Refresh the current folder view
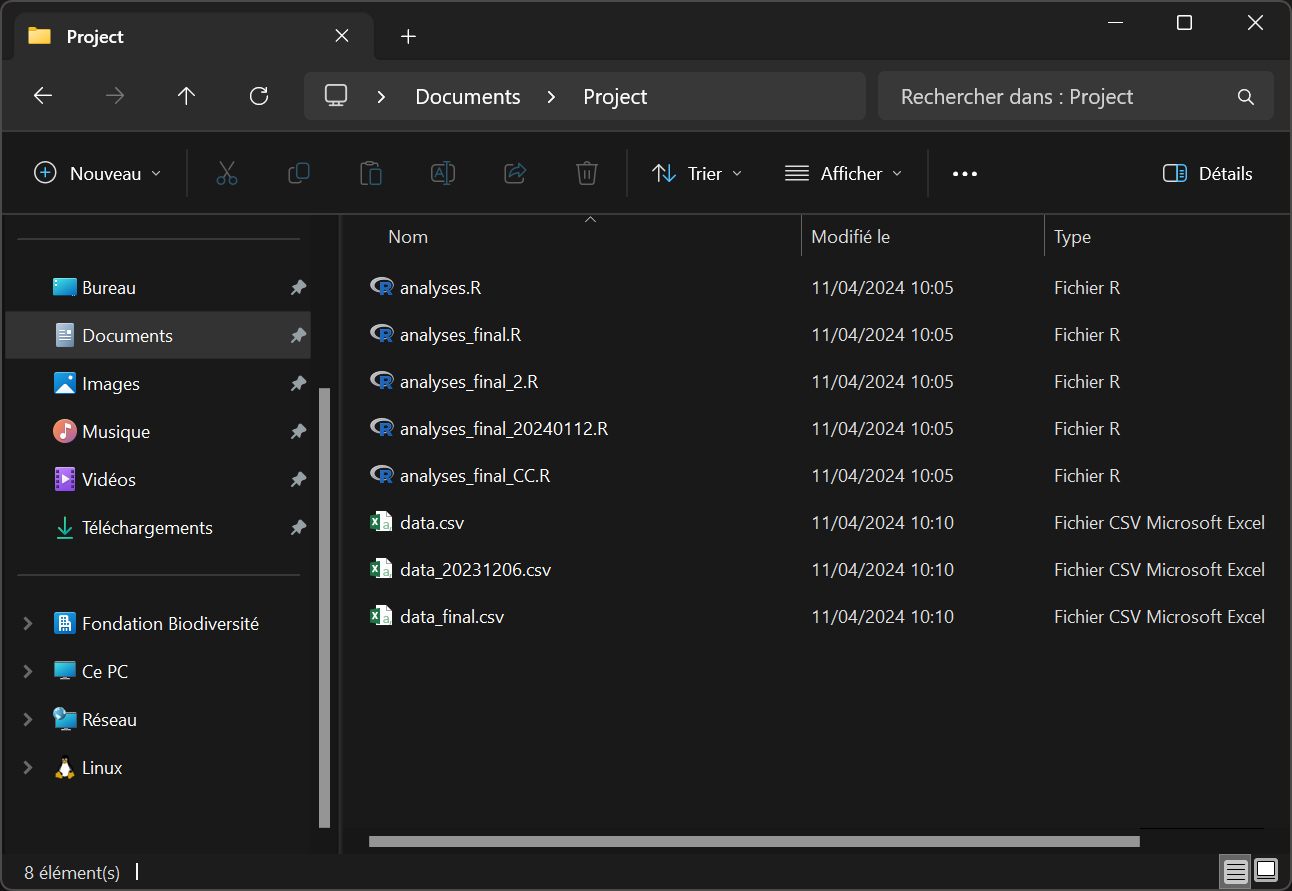 click(x=259, y=96)
